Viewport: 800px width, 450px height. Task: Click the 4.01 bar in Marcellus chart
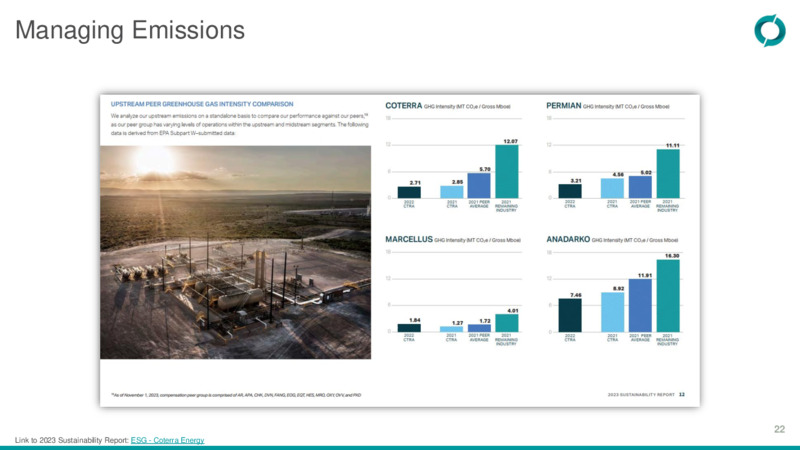pyautogui.click(x=507, y=323)
